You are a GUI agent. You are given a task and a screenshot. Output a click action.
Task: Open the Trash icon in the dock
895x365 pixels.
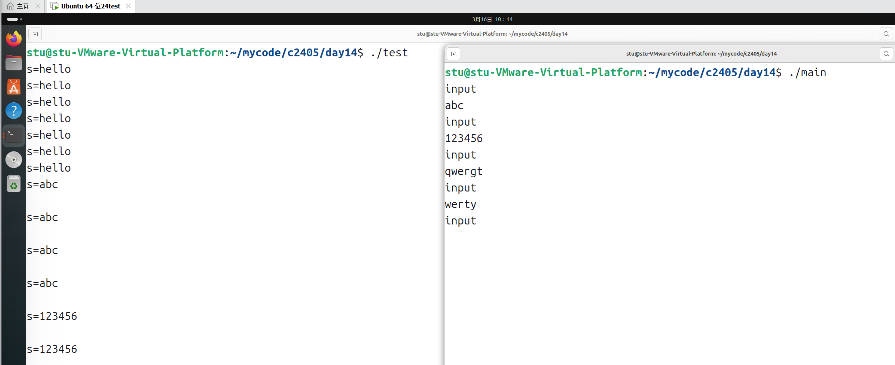coord(14,183)
